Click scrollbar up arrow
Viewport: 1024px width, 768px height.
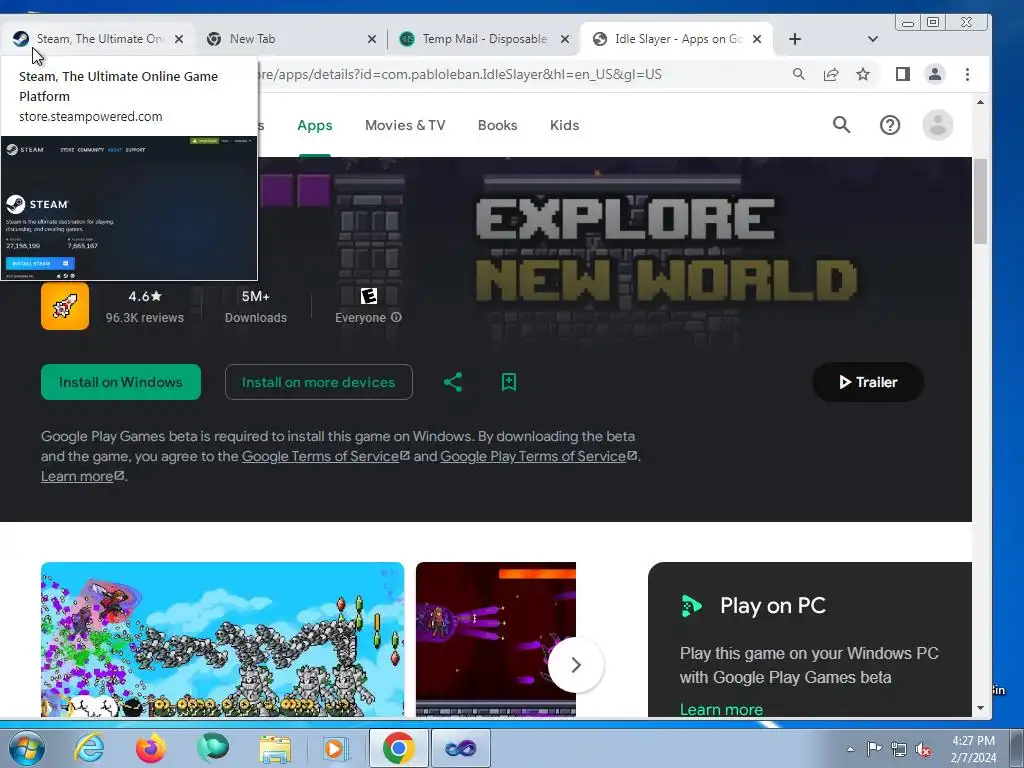980,102
